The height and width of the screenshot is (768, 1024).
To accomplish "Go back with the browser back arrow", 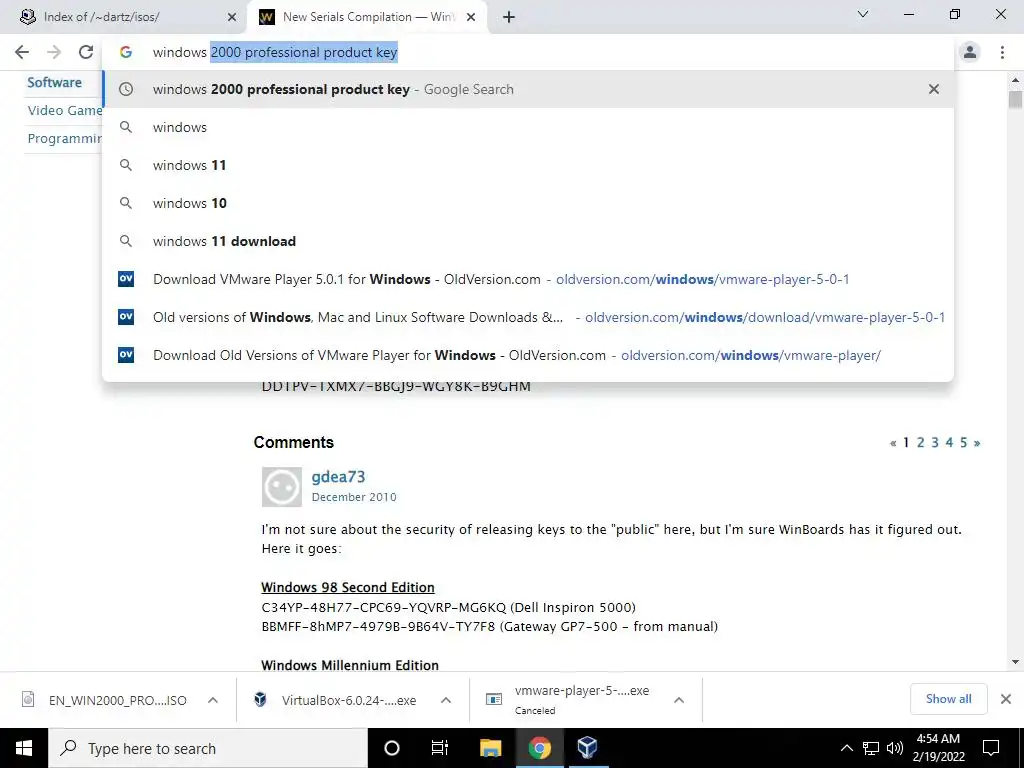I will coord(22,52).
